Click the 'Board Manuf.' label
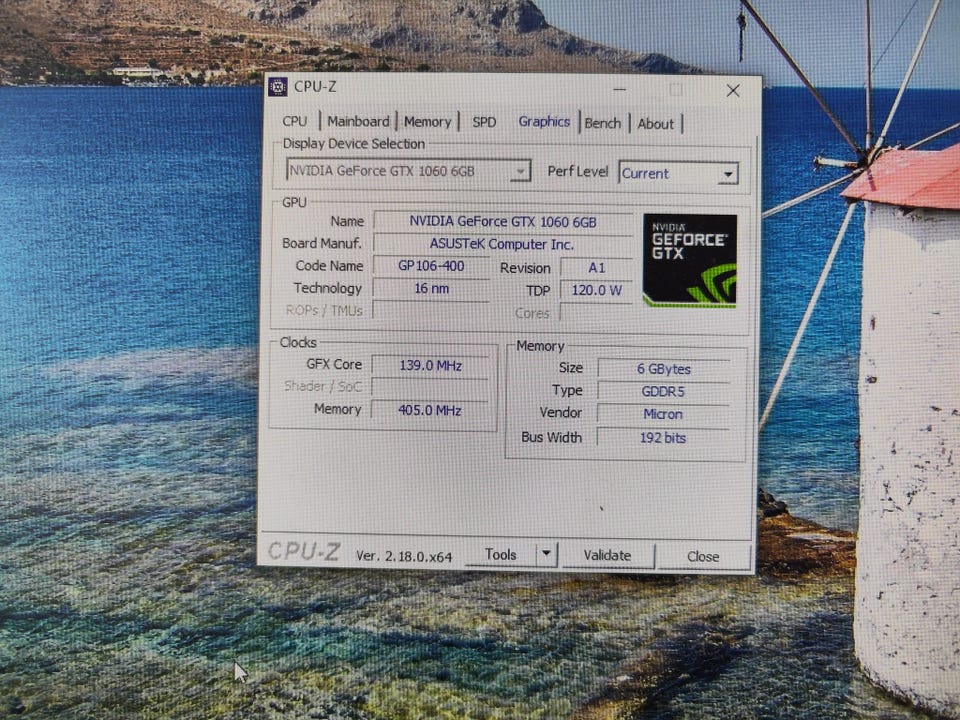 pos(322,243)
